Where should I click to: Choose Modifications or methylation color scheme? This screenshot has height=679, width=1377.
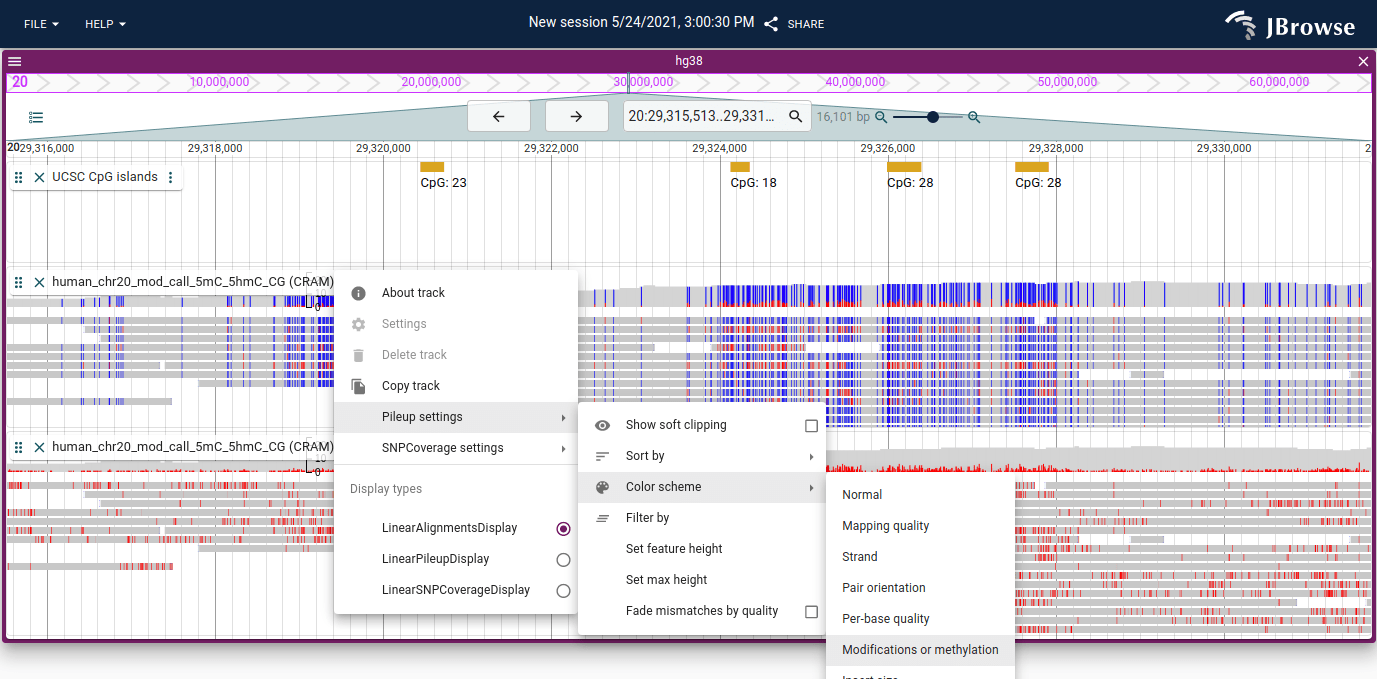[920, 650]
